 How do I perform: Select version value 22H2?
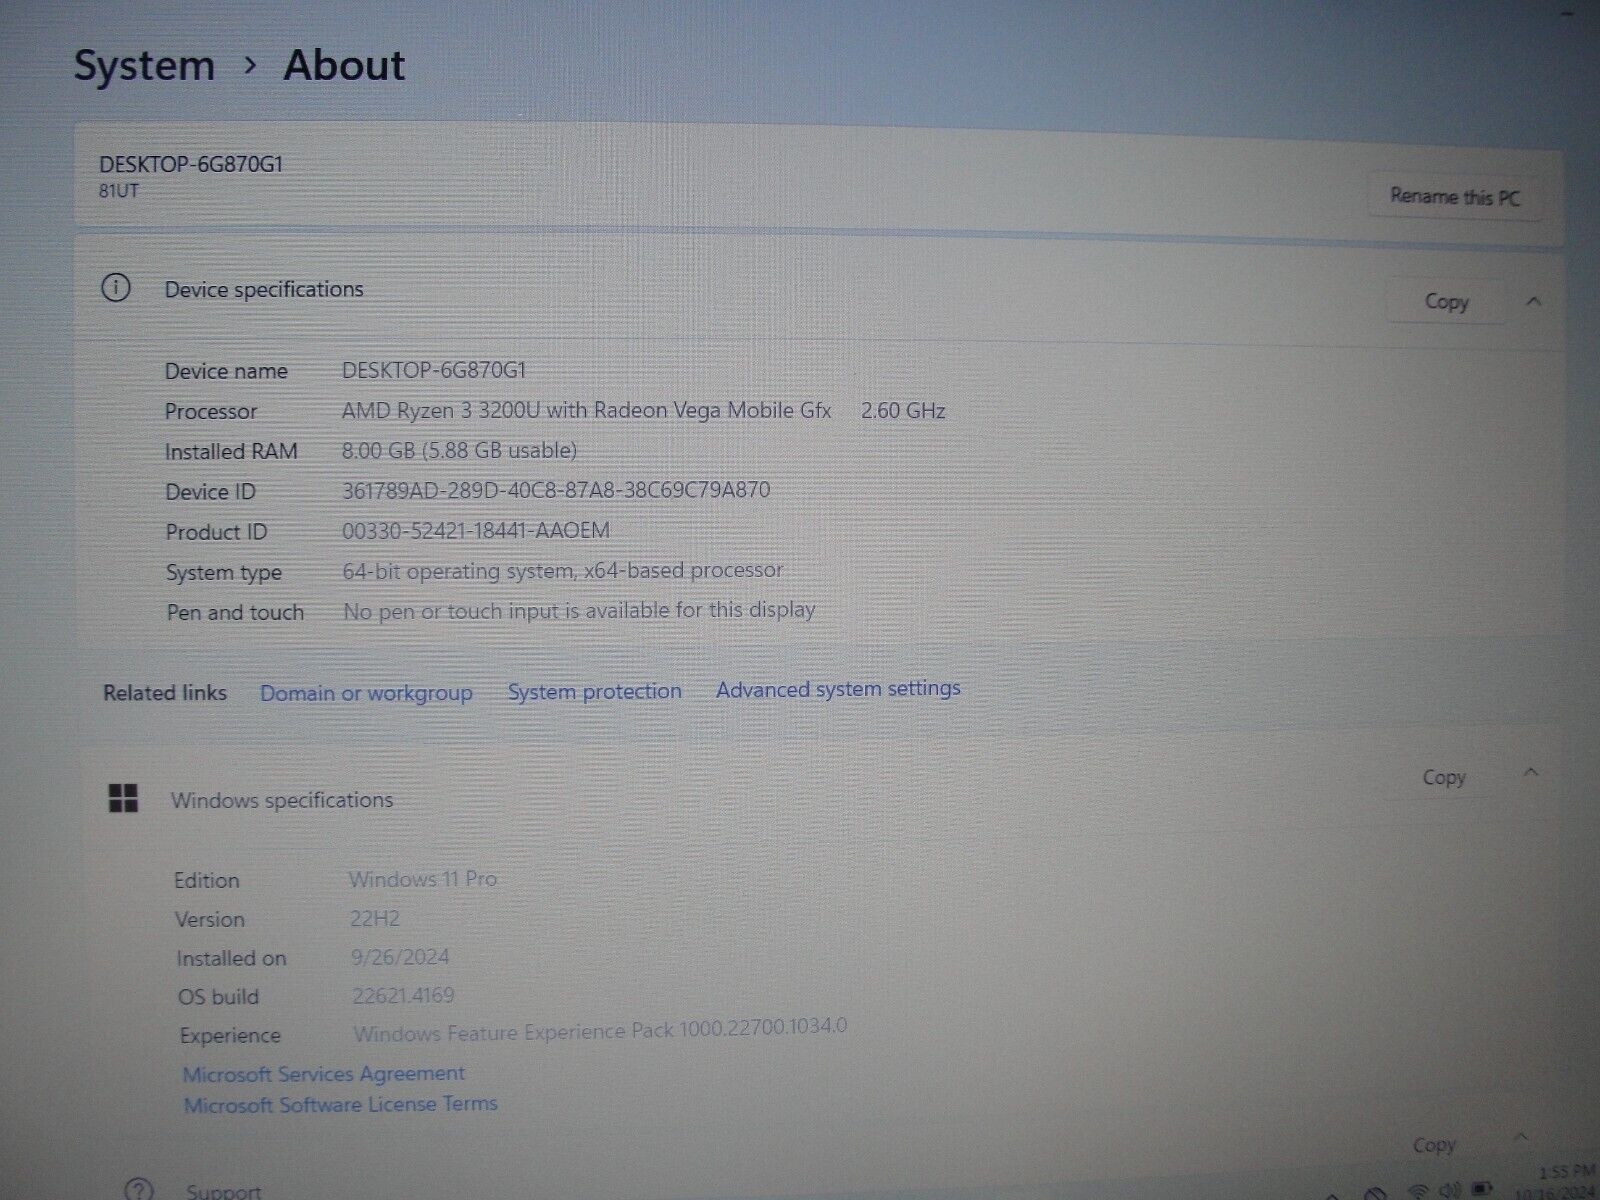[375, 918]
